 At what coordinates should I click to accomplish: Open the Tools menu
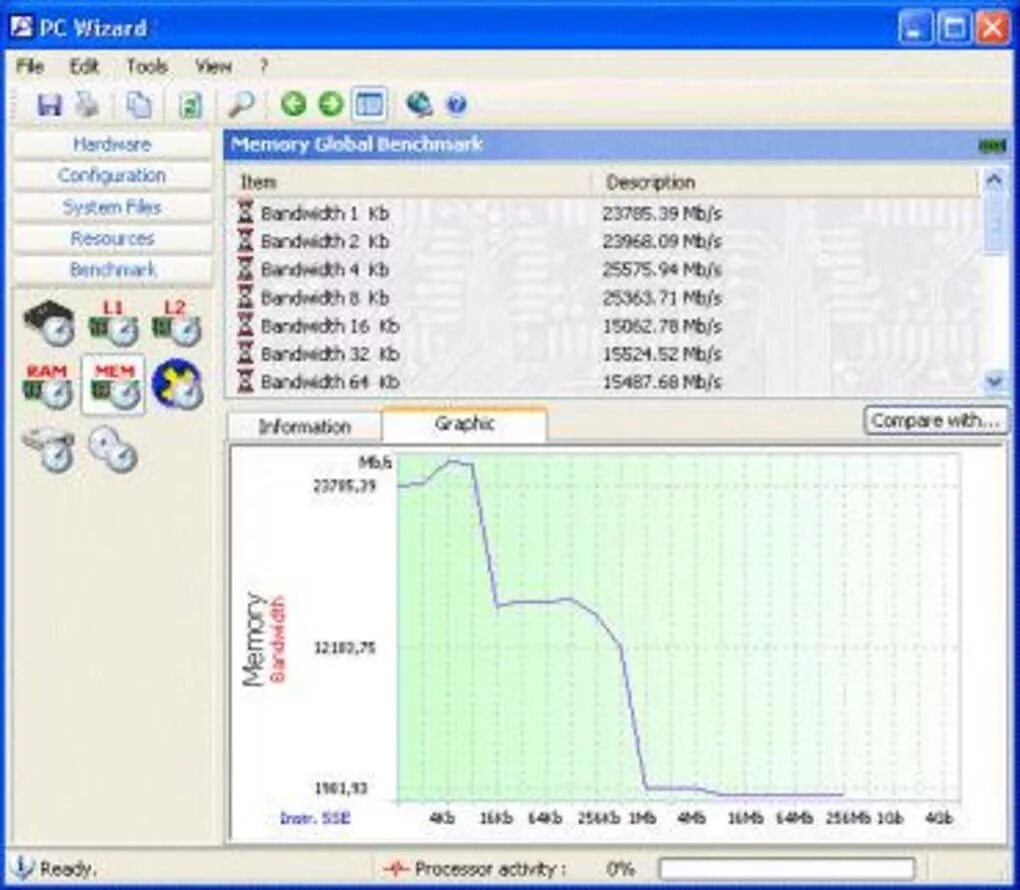pos(147,66)
